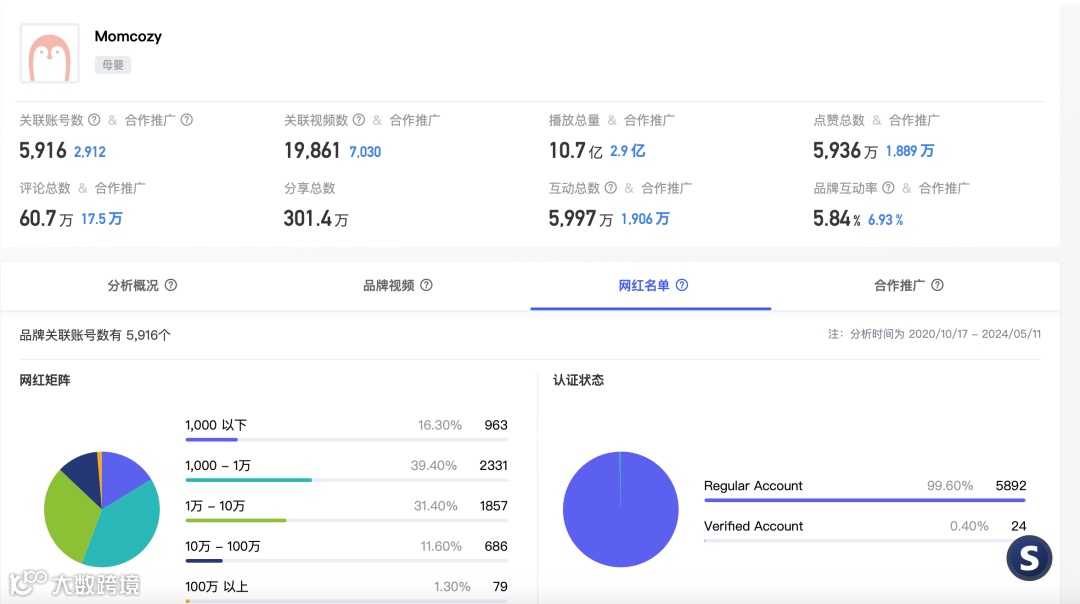Click the 19,861 associated videos number
The height and width of the screenshot is (604, 1080).
312,150
